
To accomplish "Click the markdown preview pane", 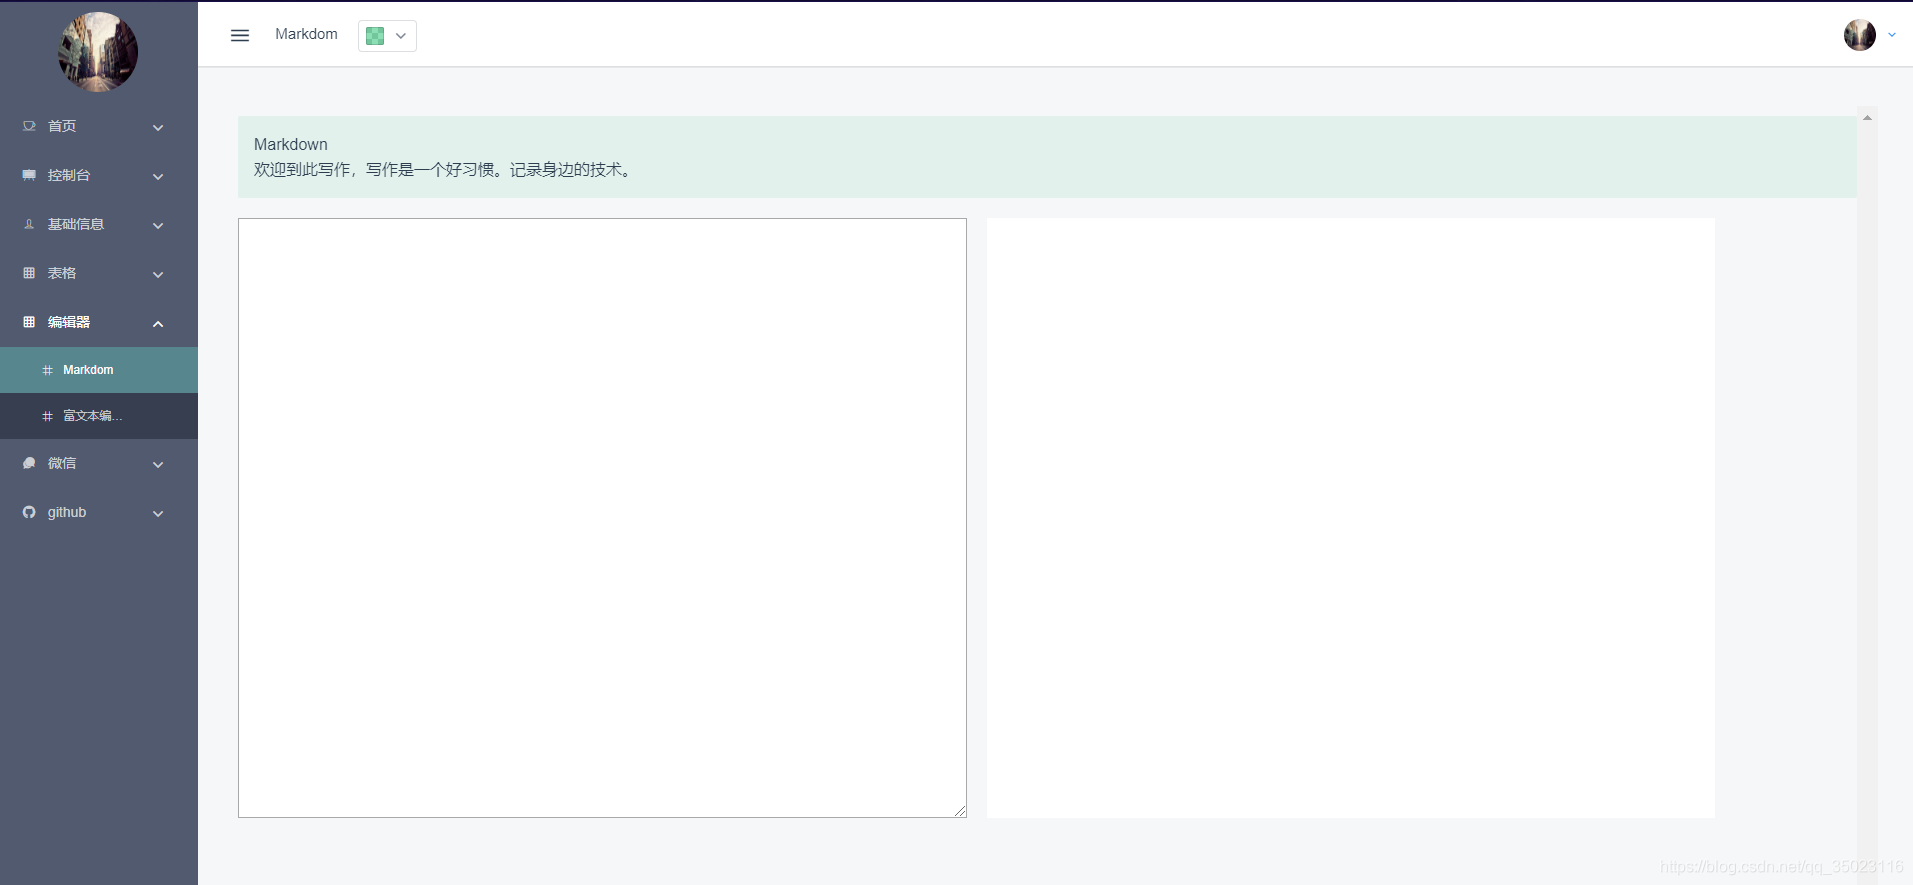I will point(1351,518).
